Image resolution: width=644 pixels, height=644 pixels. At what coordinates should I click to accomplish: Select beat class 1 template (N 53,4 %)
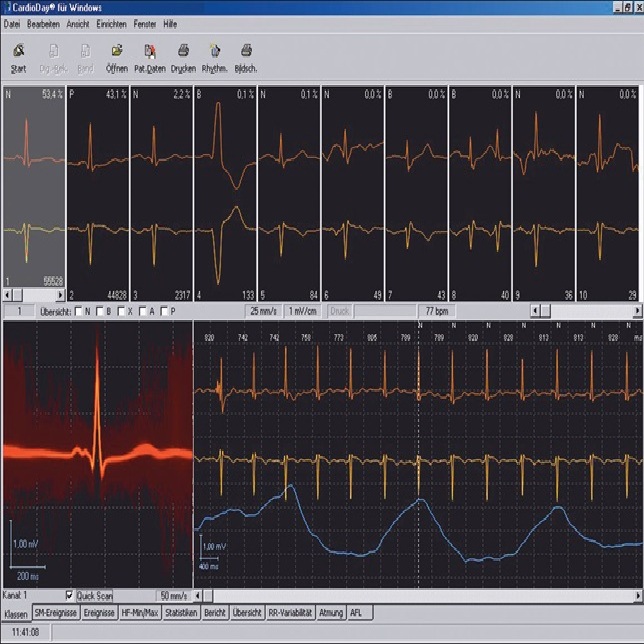click(34, 187)
